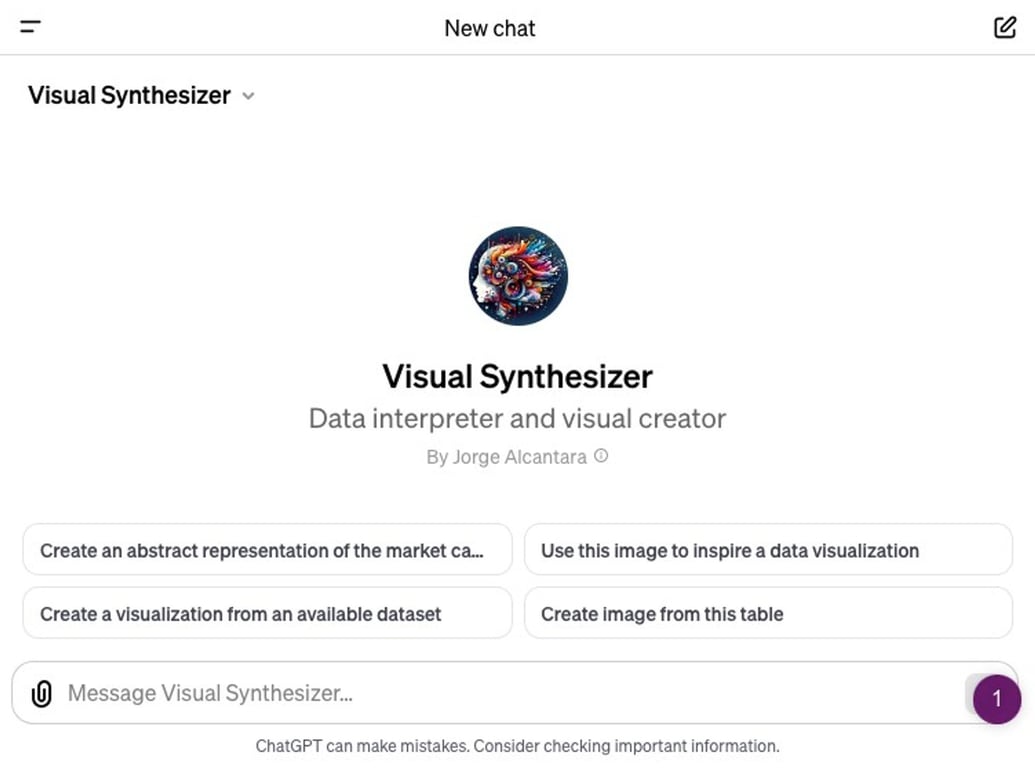Tap the purple "1" notification badge
Viewport: 1035px width, 768px height.
coord(996,699)
